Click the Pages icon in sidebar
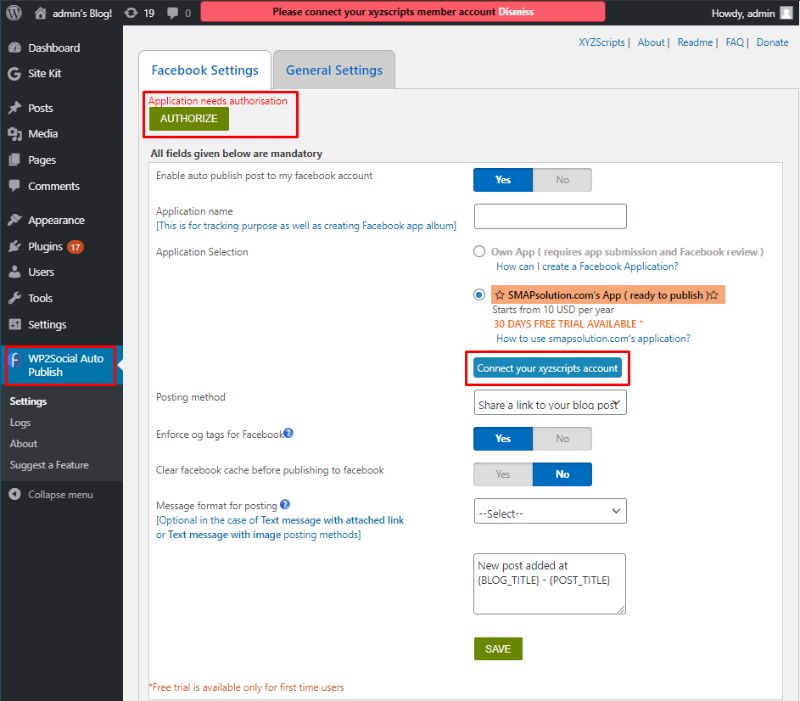The image size is (800, 701). pyautogui.click(x=15, y=160)
